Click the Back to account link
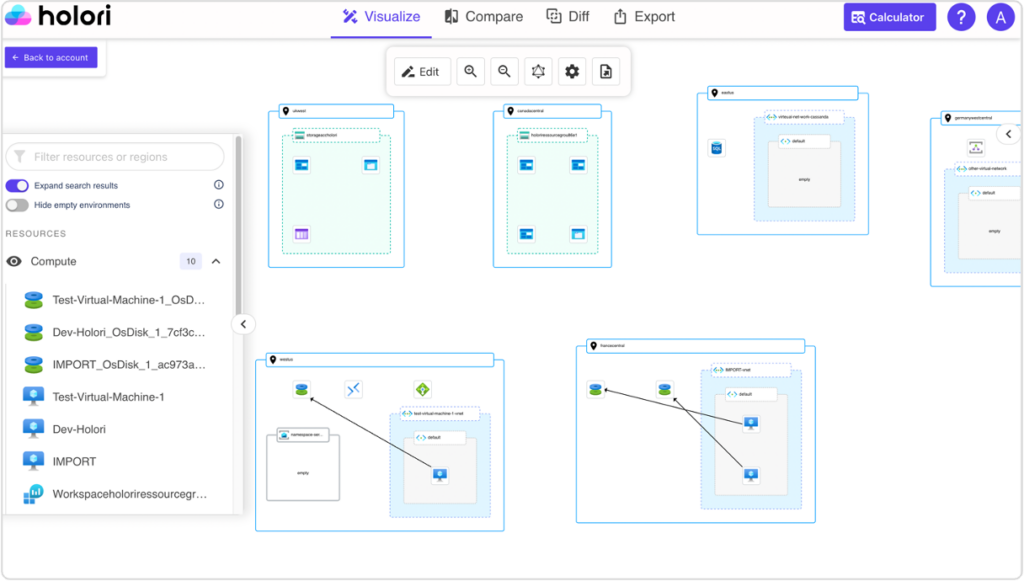 tap(50, 57)
